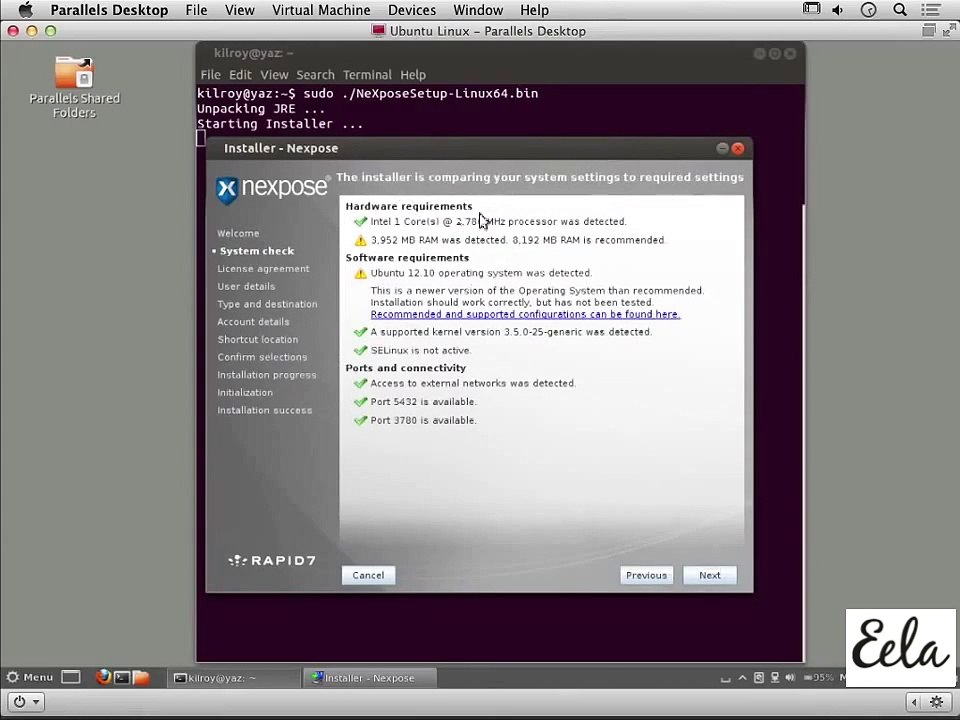960x720 pixels.
Task: Click Show Desktop icon in taskbar
Action: tap(71, 677)
